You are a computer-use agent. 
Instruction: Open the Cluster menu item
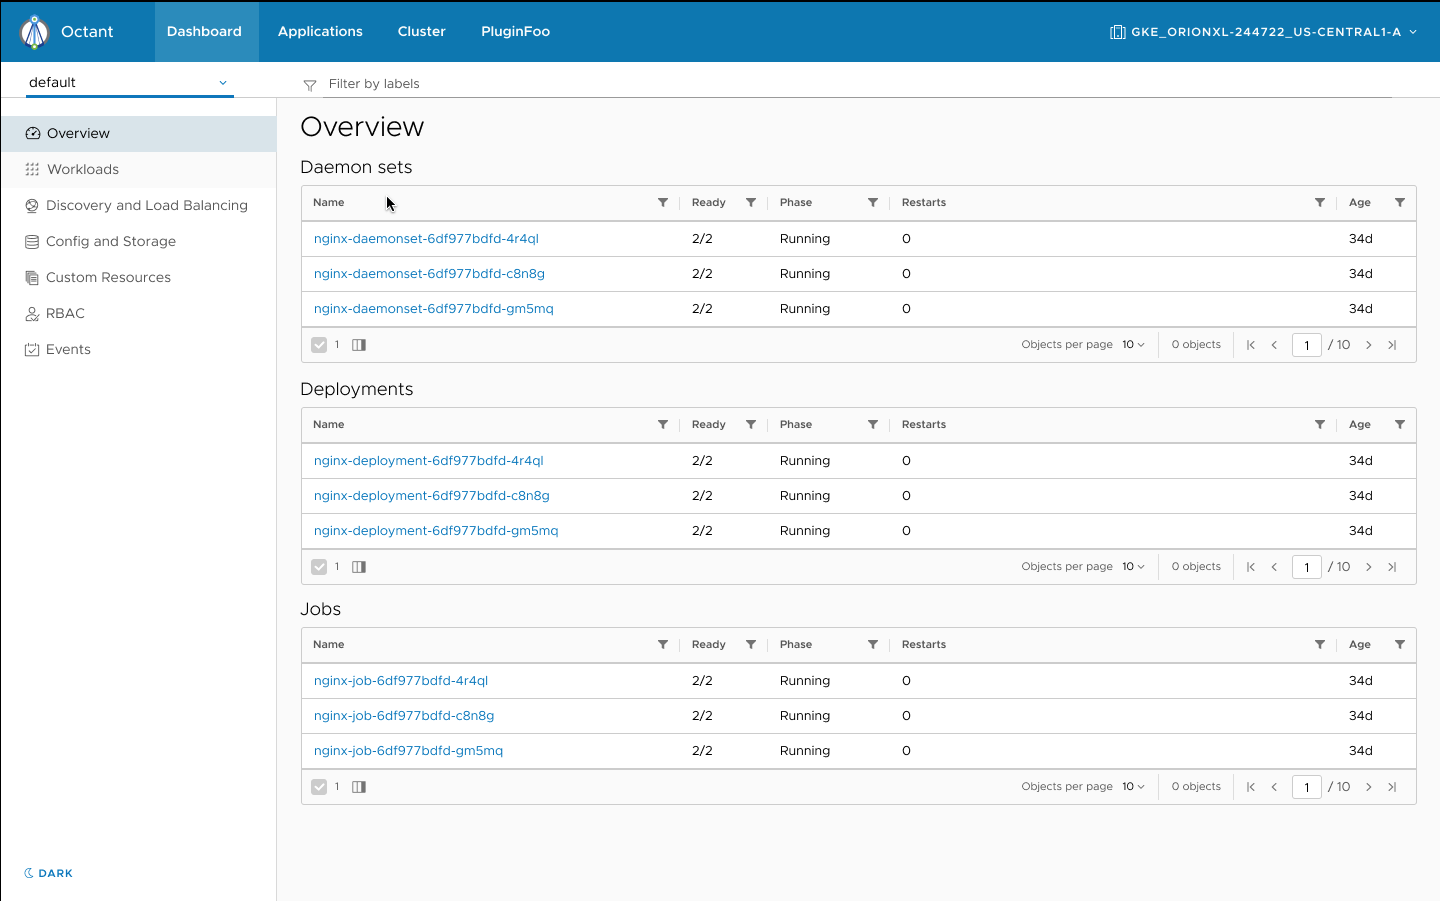point(421,31)
